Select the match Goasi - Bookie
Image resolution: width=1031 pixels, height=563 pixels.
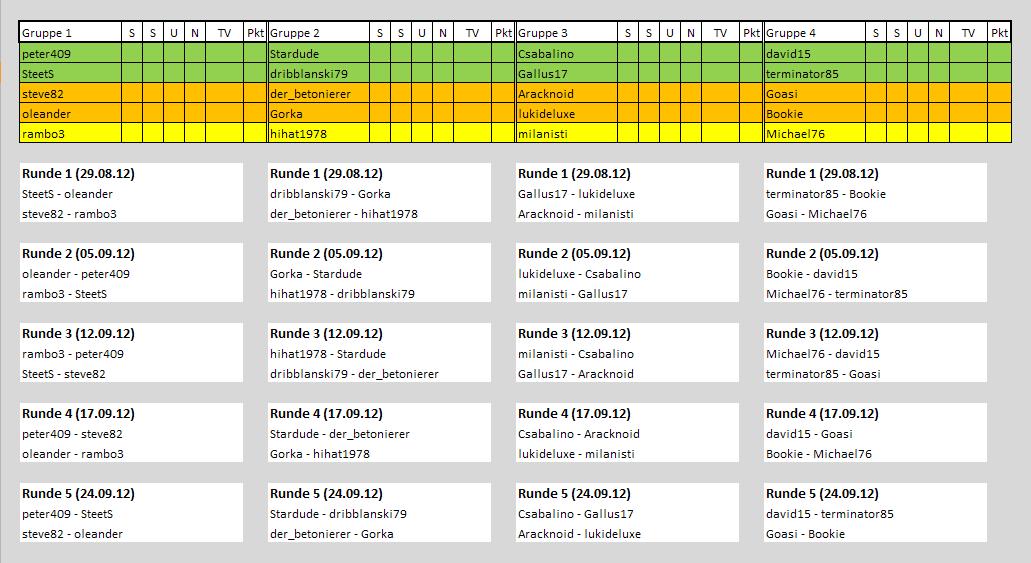coord(805,534)
